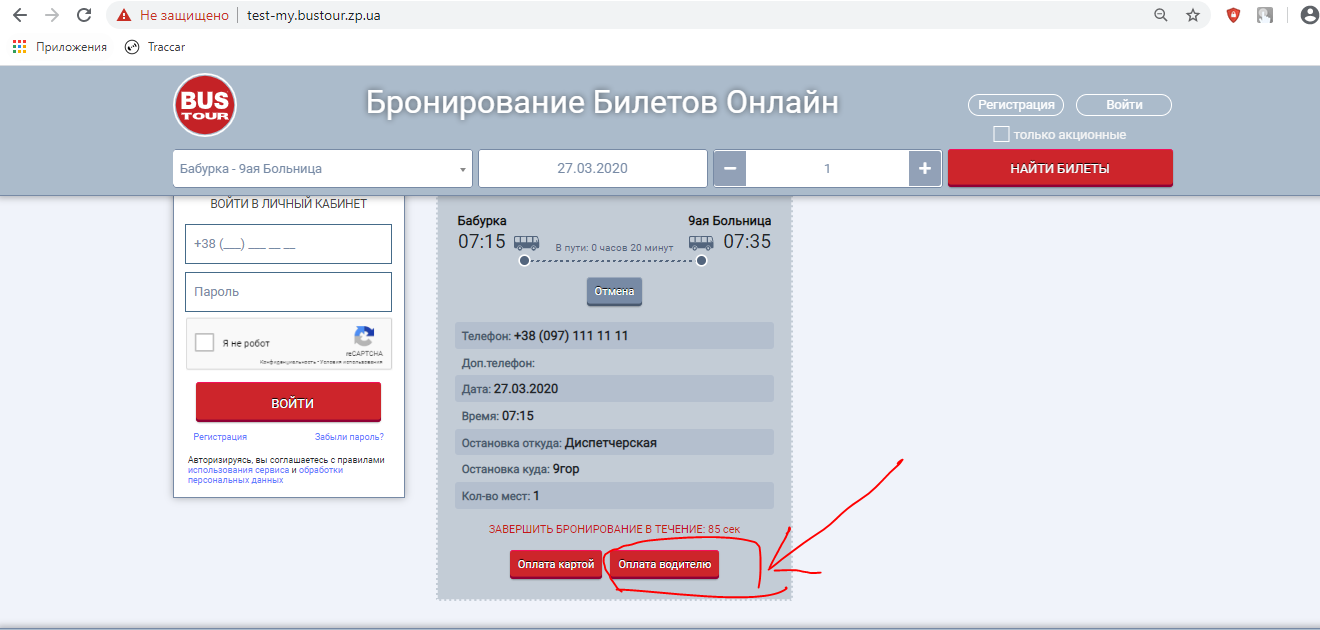Focus the phone number field +38
Viewport: 1320px width, 630px height.
point(288,244)
